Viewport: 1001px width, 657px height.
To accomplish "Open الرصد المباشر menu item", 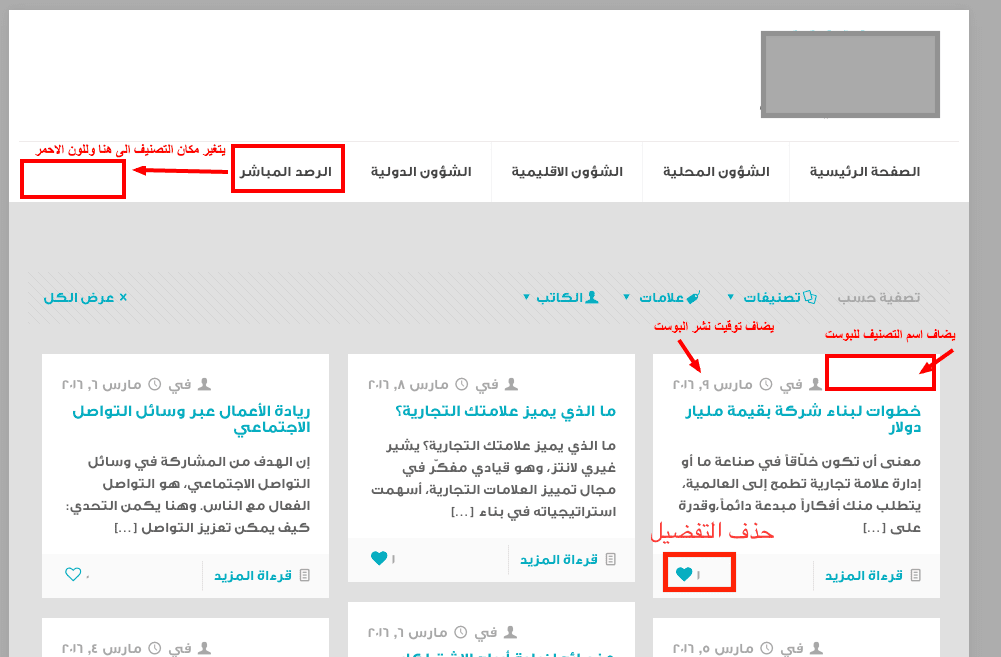I will click(286, 172).
